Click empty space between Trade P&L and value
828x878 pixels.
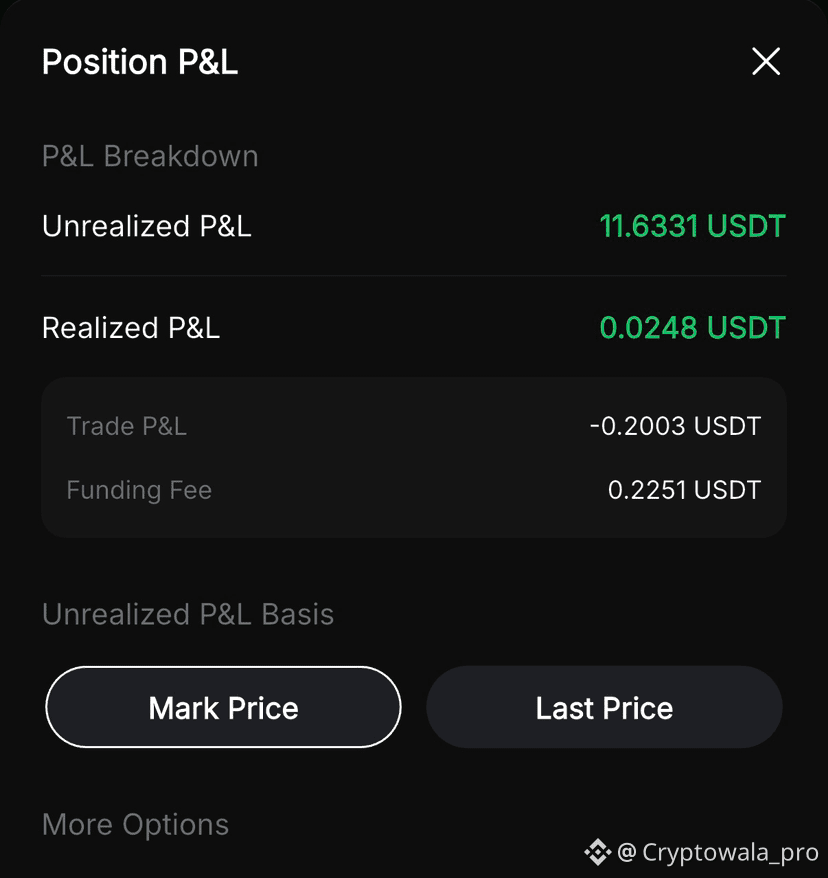386,426
